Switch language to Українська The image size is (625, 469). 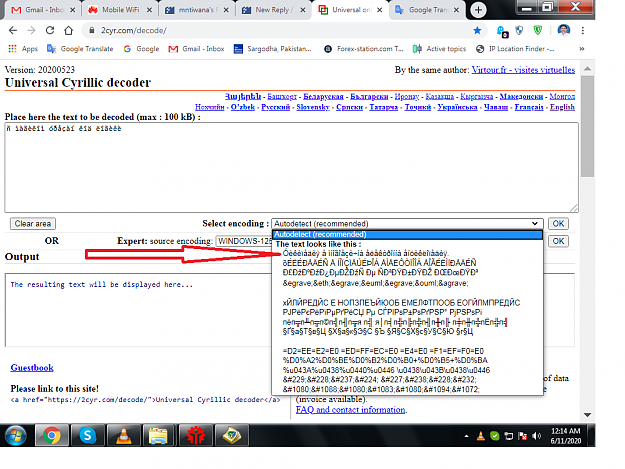[x=457, y=107]
